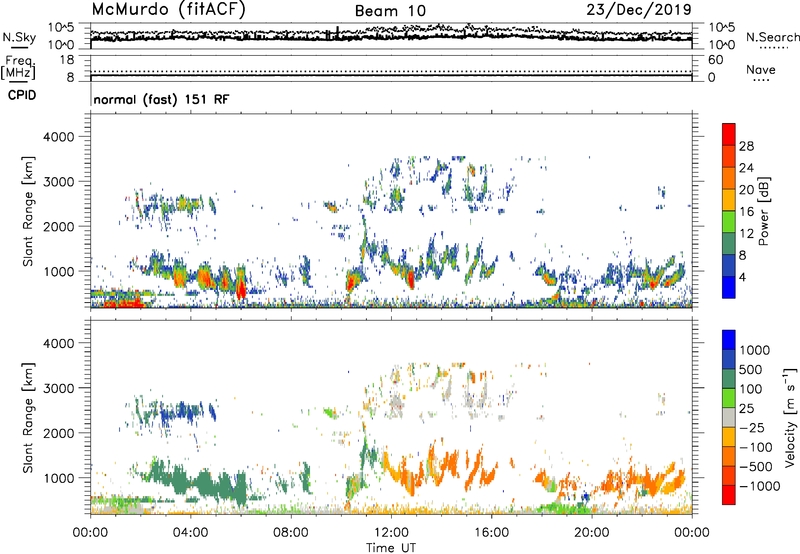Image resolution: width=800 pixels, height=554 pixels.
Task: Click the top blue segment of Velocity color bar
Action: tap(729, 340)
